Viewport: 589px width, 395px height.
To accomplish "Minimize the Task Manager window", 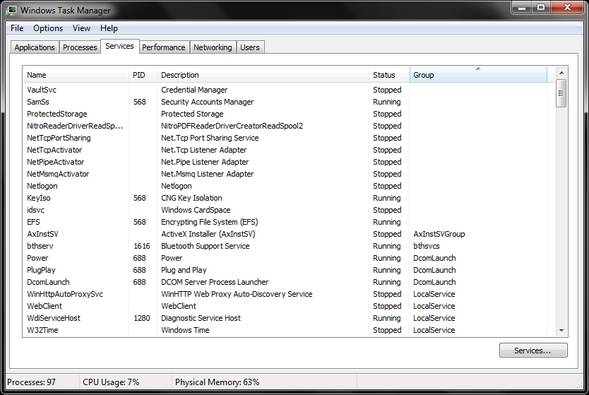I will tap(522, 8).
